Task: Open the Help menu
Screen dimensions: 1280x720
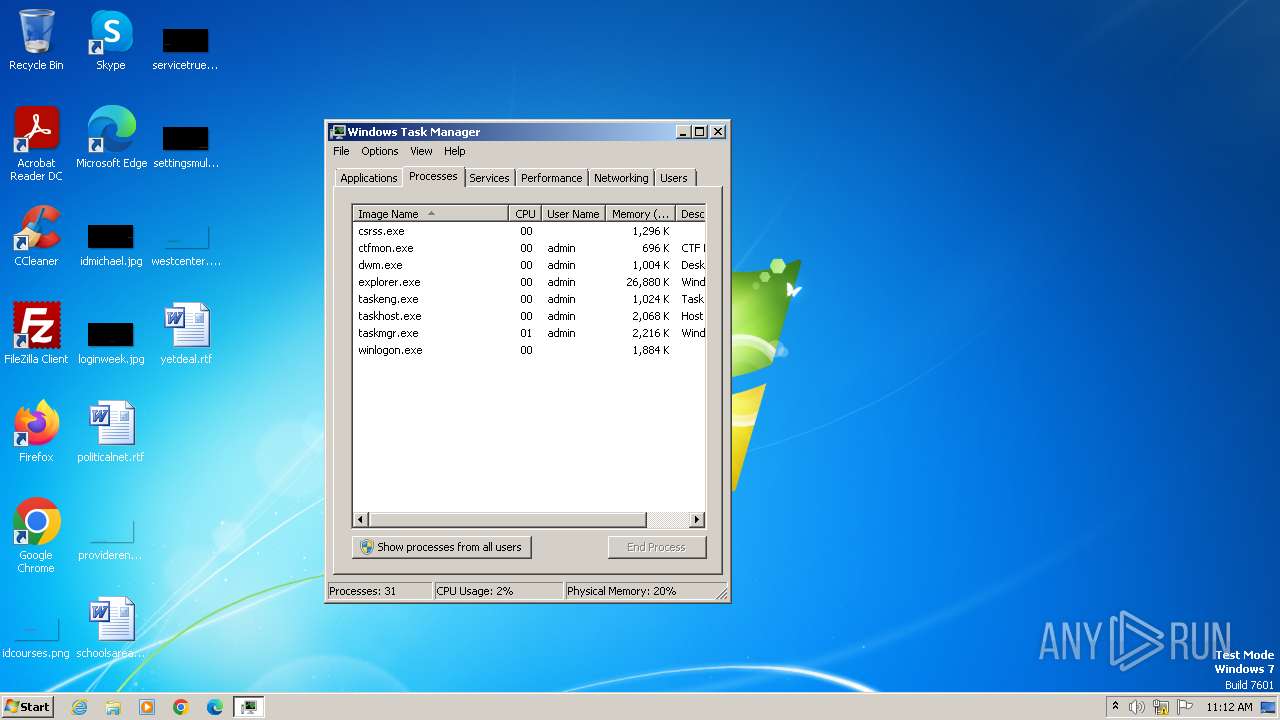Action: pyautogui.click(x=455, y=151)
